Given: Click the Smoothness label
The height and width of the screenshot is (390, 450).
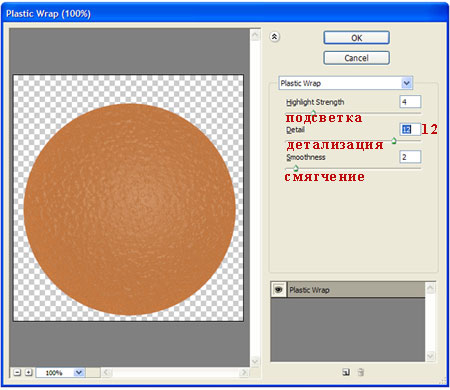Looking at the screenshot, I should point(306,157).
